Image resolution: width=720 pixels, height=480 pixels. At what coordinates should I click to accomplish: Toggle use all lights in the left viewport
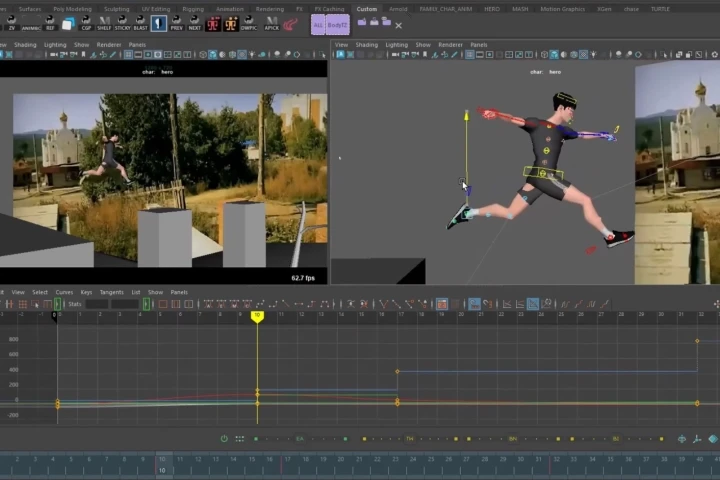tap(252, 55)
